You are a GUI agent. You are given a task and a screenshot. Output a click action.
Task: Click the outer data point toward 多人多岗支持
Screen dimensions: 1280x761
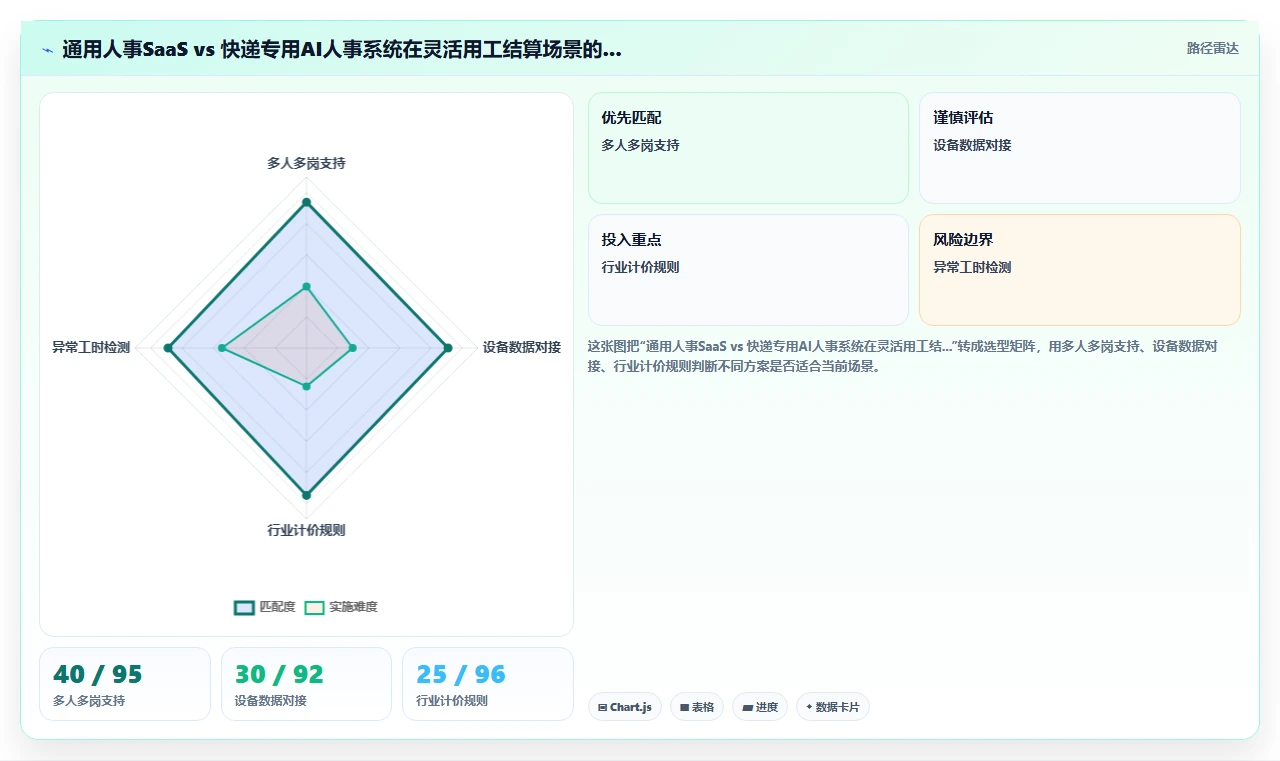[306, 202]
